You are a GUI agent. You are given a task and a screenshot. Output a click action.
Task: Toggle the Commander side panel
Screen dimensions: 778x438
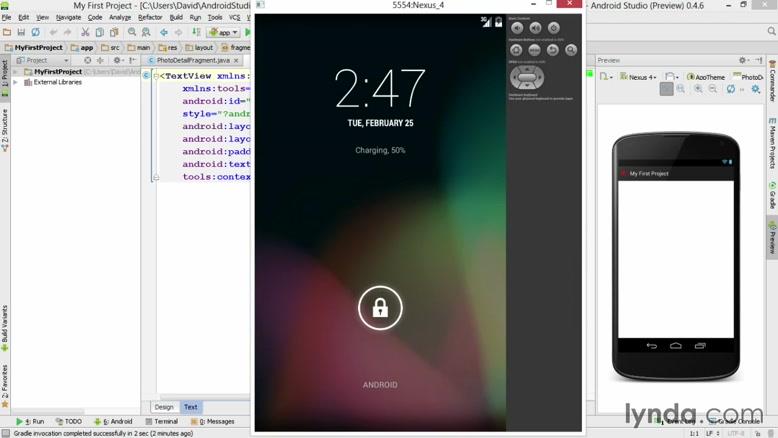pos(773,81)
